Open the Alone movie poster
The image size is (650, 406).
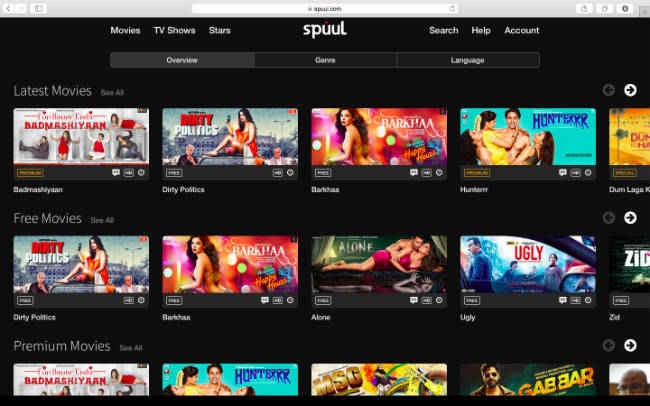click(379, 264)
